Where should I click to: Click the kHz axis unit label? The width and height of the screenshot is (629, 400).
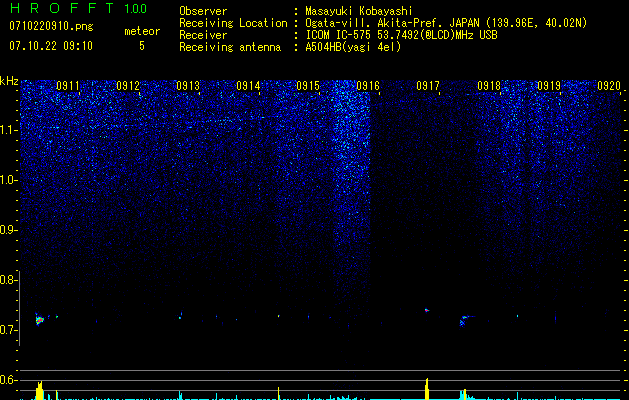coord(9,81)
